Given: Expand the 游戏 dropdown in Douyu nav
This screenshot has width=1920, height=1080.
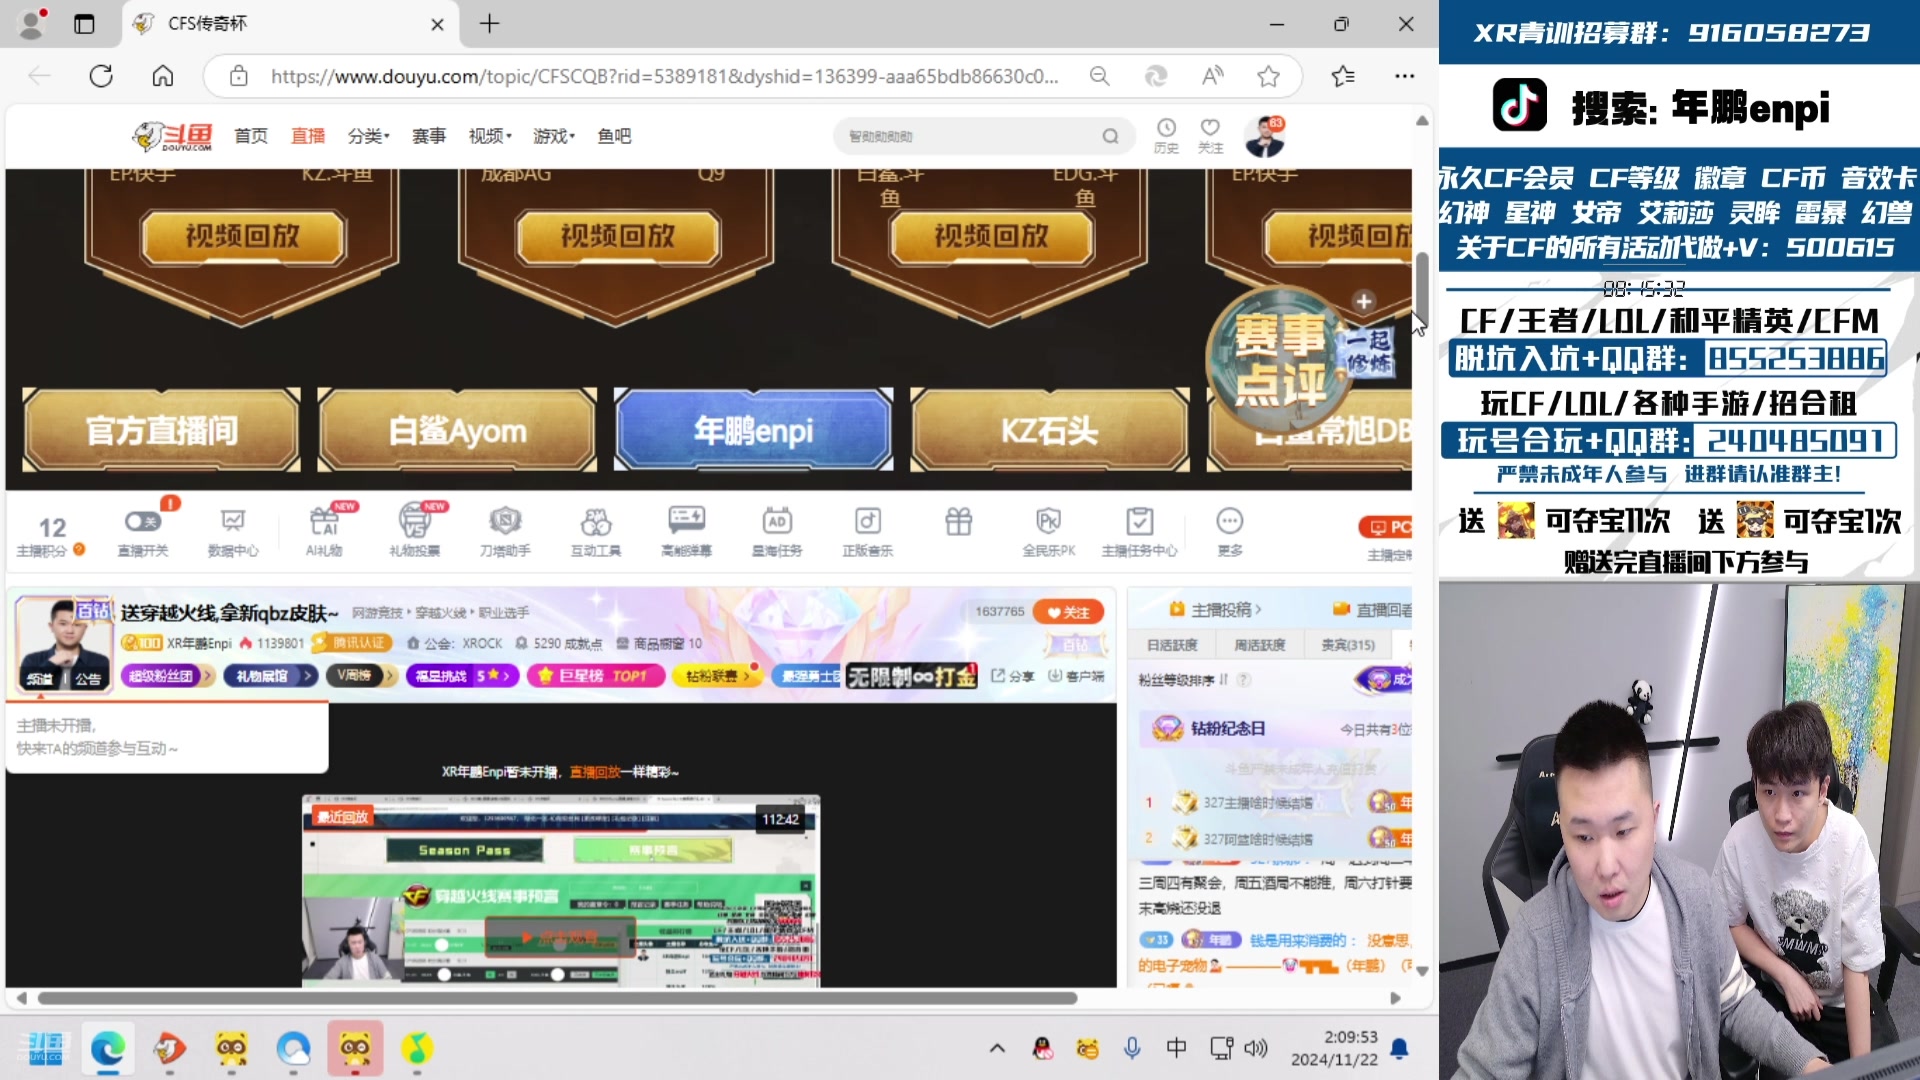Looking at the screenshot, I should (x=554, y=136).
